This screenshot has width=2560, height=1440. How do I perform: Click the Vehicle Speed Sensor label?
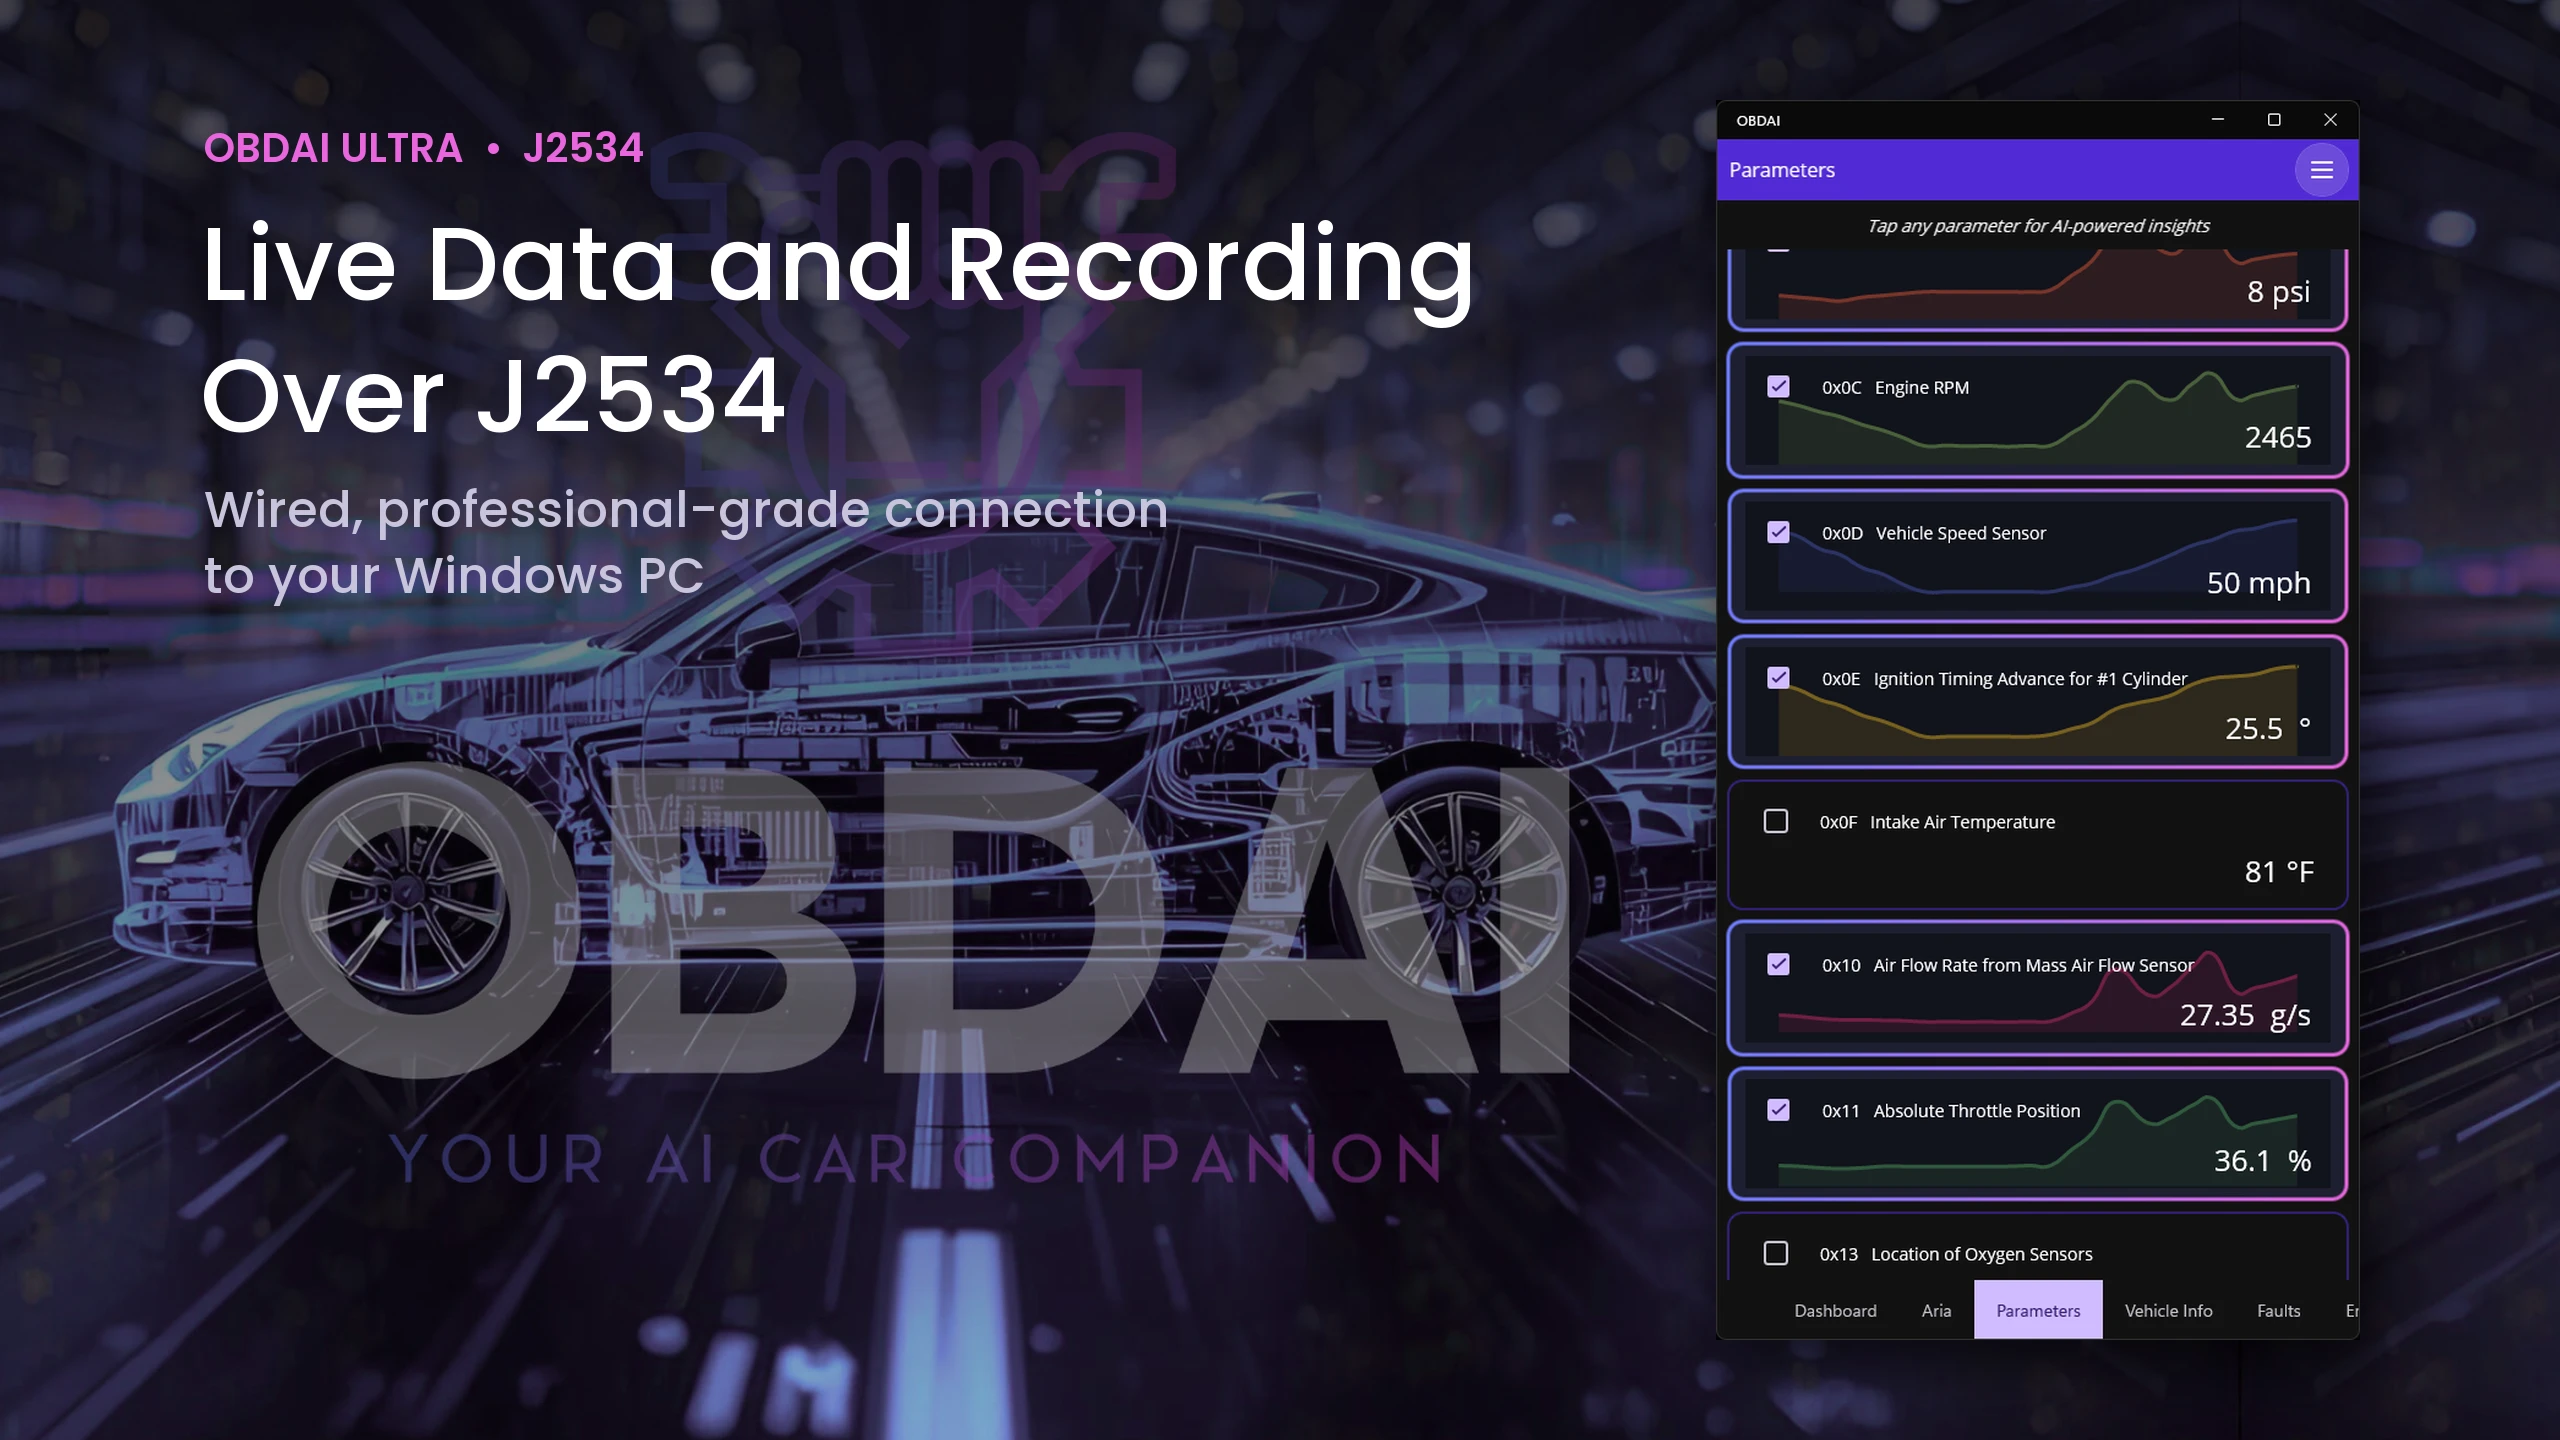[x=1960, y=533]
